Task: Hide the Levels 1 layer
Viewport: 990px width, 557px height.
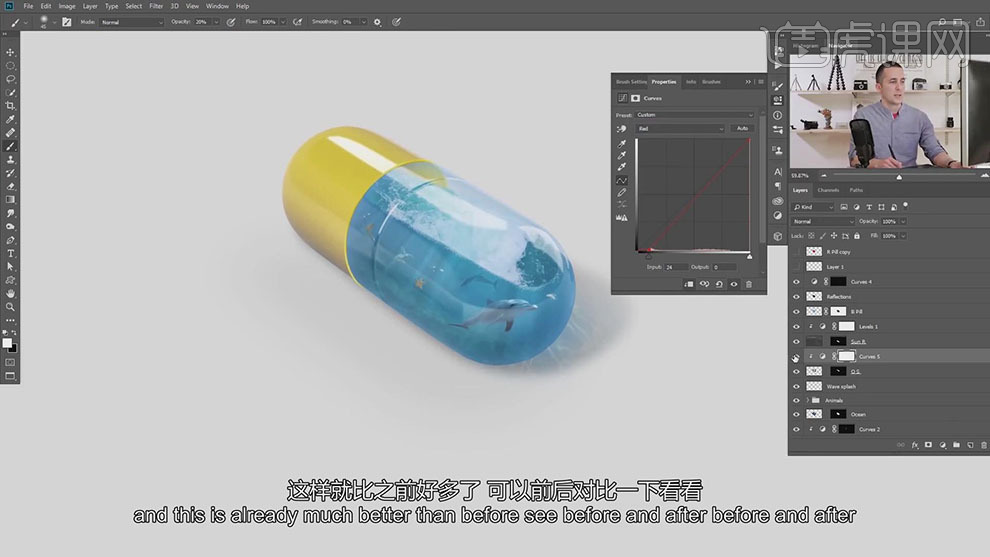Action: tap(796, 326)
